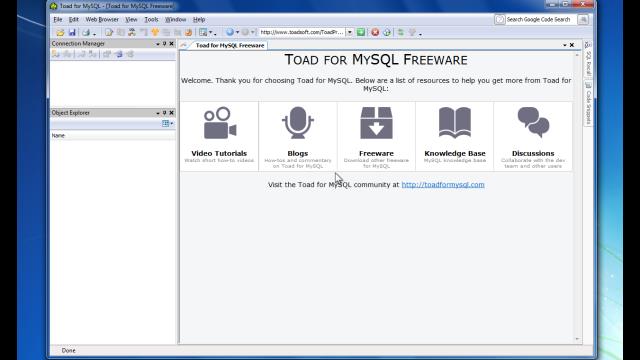640x360 pixels.
Task: Open the Discussions speech bubbles tile
Action: [x=533, y=136]
